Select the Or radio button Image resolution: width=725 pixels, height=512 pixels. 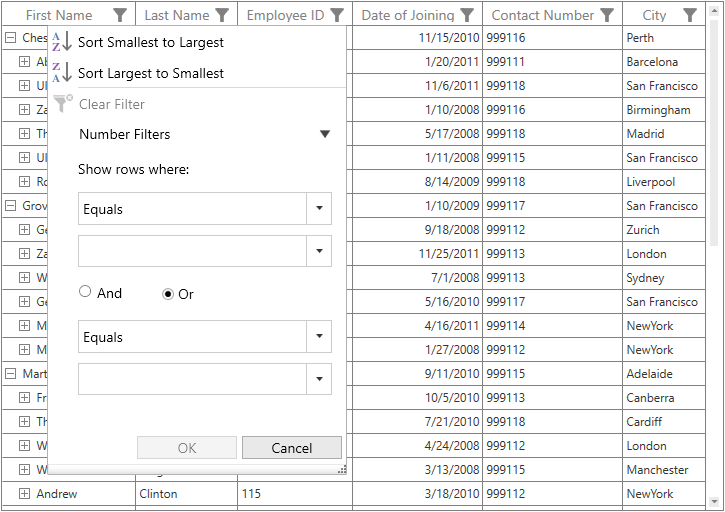[x=168, y=294]
